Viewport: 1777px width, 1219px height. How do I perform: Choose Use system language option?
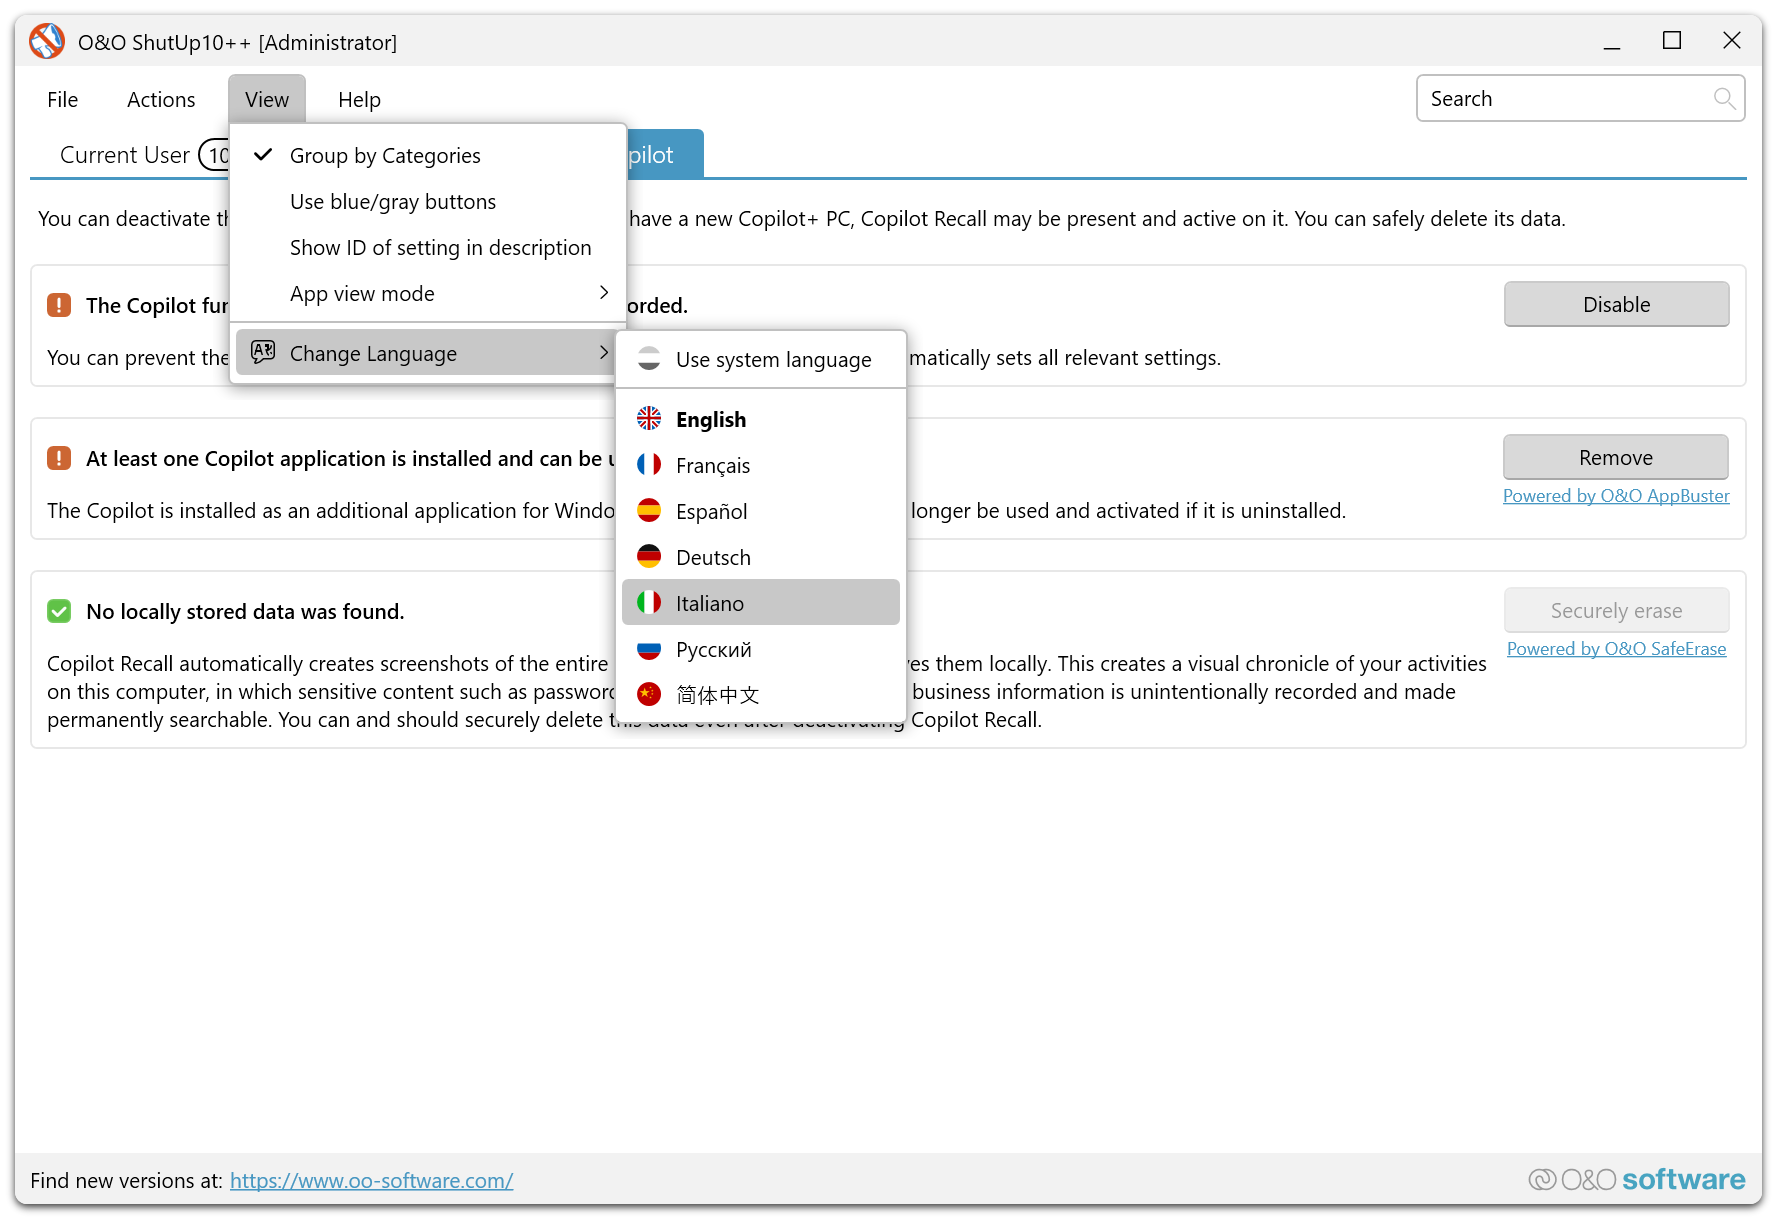click(x=773, y=360)
